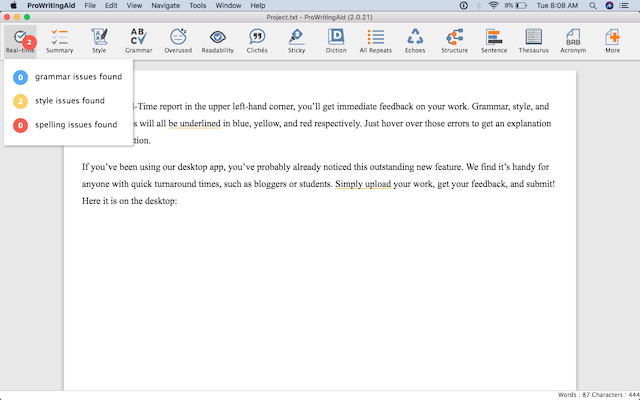The image size is (640, 400).
Task: Open the Echoes report
Action: tap(415, 41)
